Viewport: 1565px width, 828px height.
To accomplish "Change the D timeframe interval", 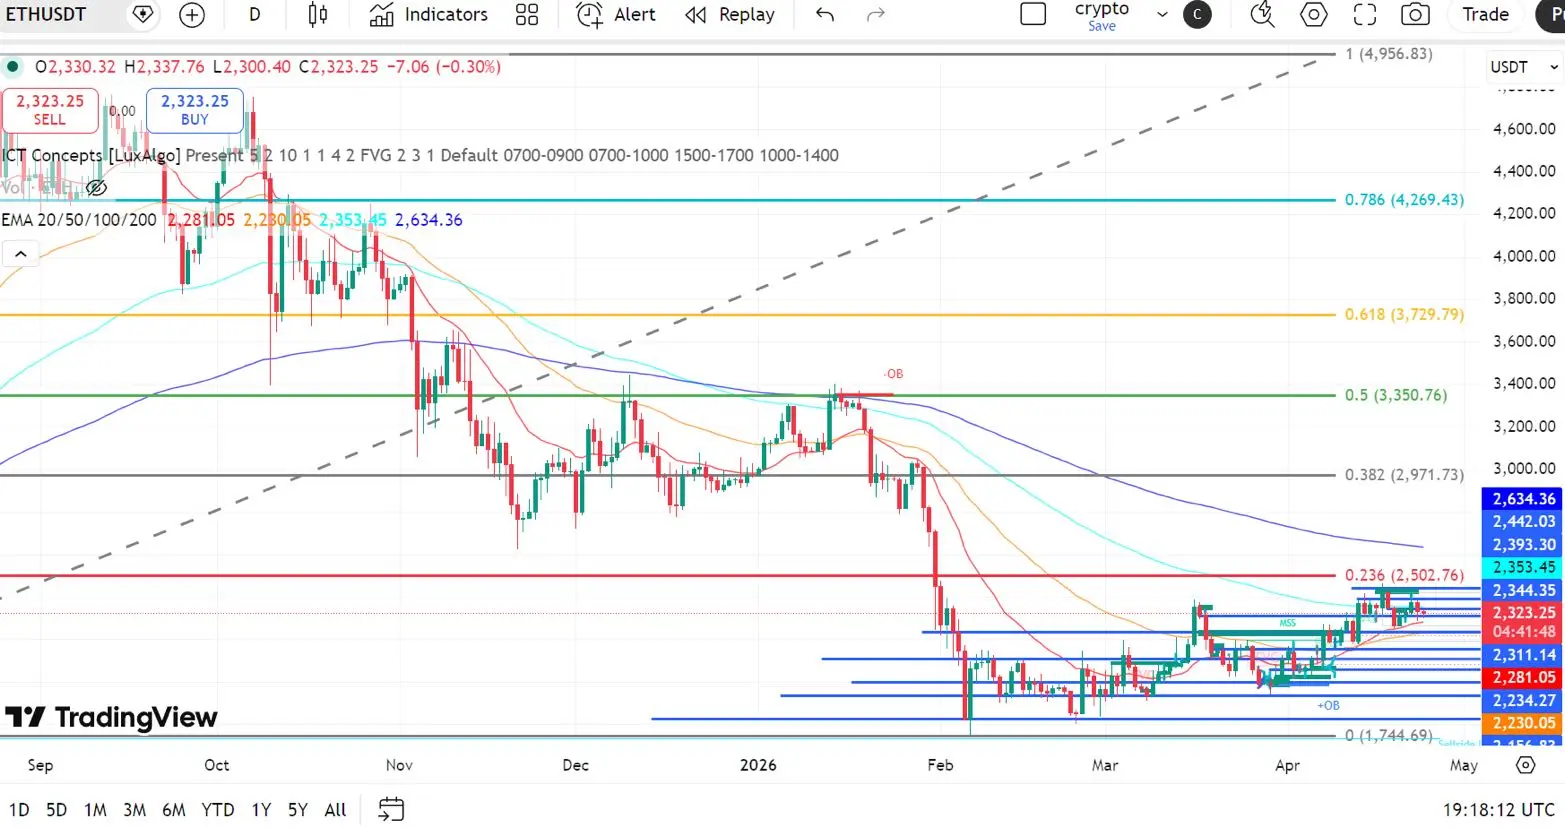I will click(255, 15).
